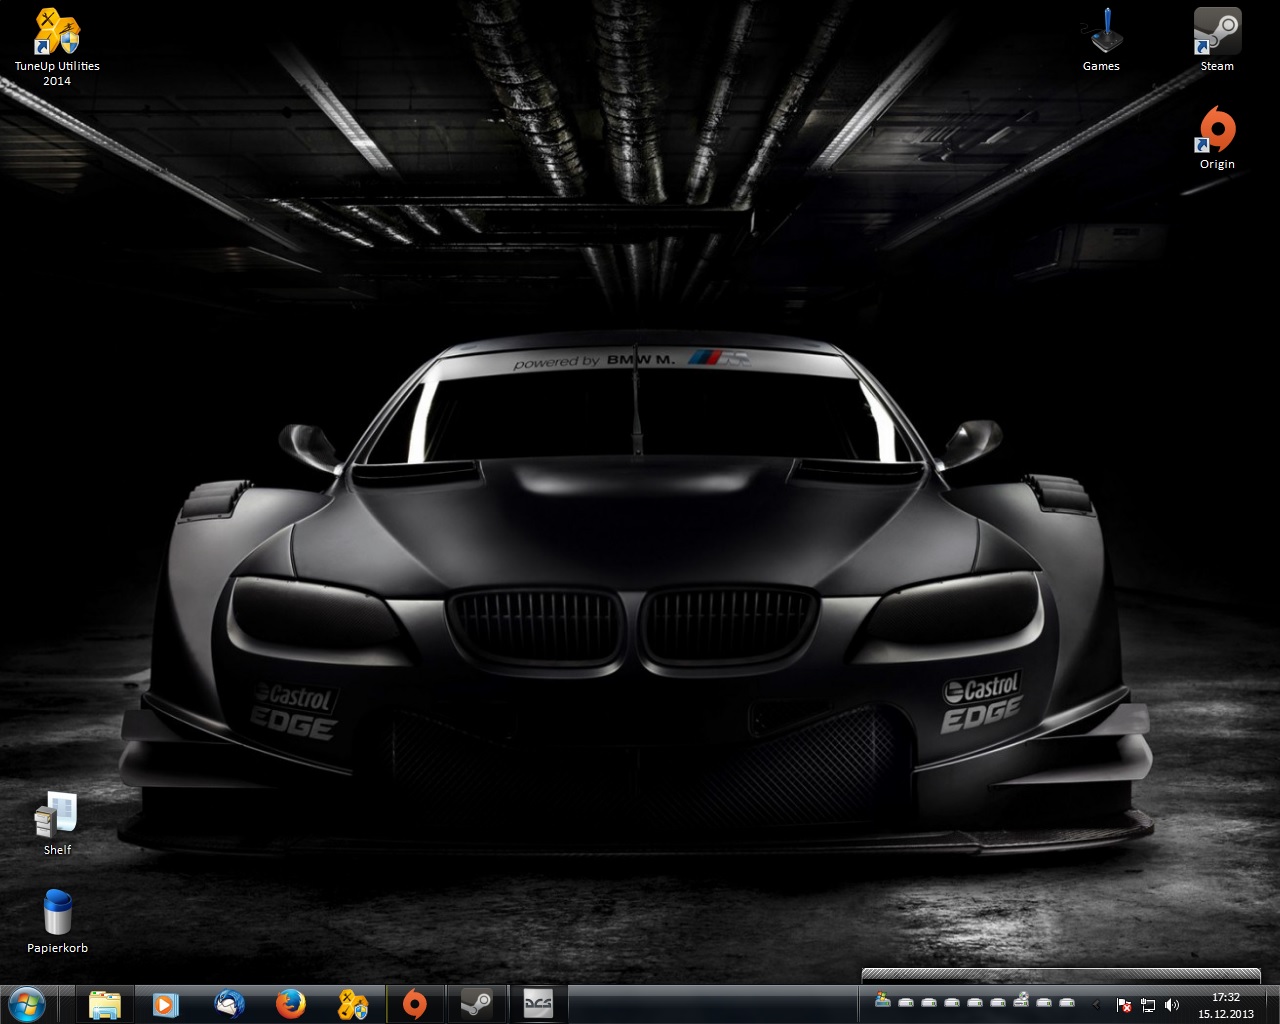Image resolution: width=1280 pixels, height=1024 pixels.
Task: Open the volume speaker tray icon
Action: click(x=1172, y=1004)
